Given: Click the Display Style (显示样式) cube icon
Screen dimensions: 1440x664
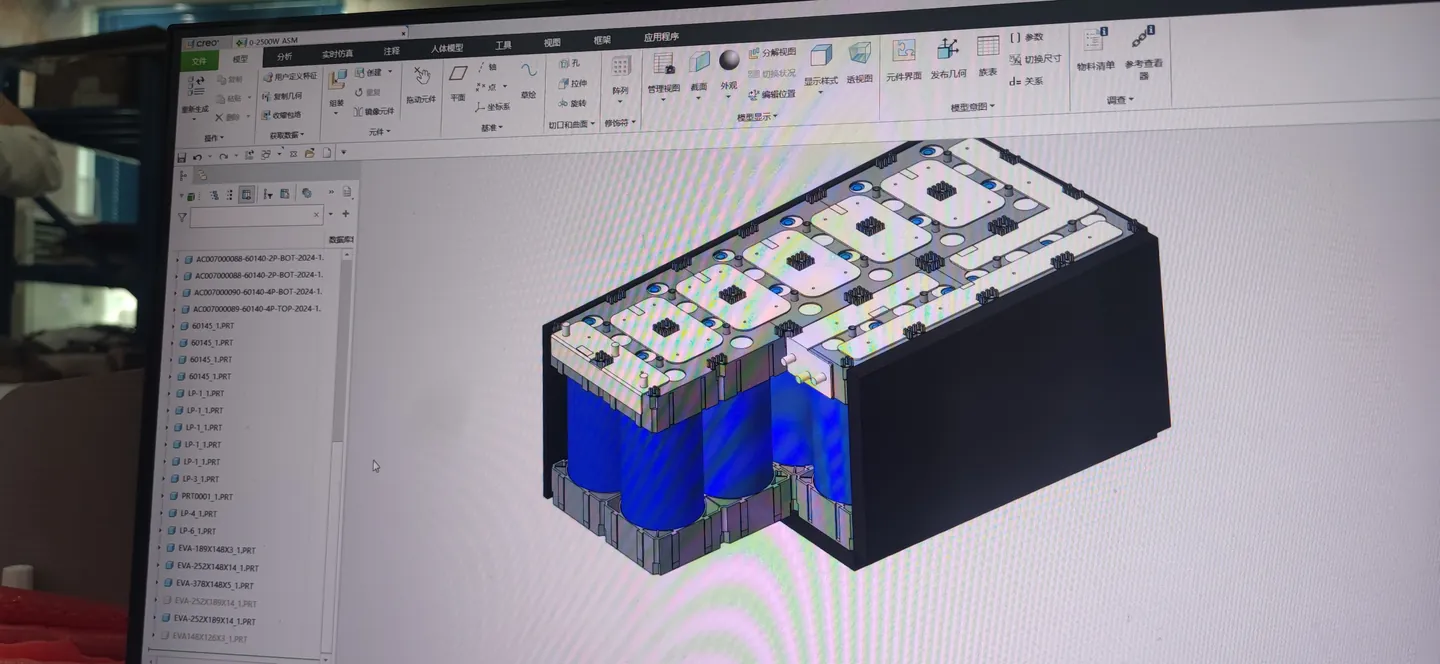Looking at the screenshot, I should click(821, 56).
